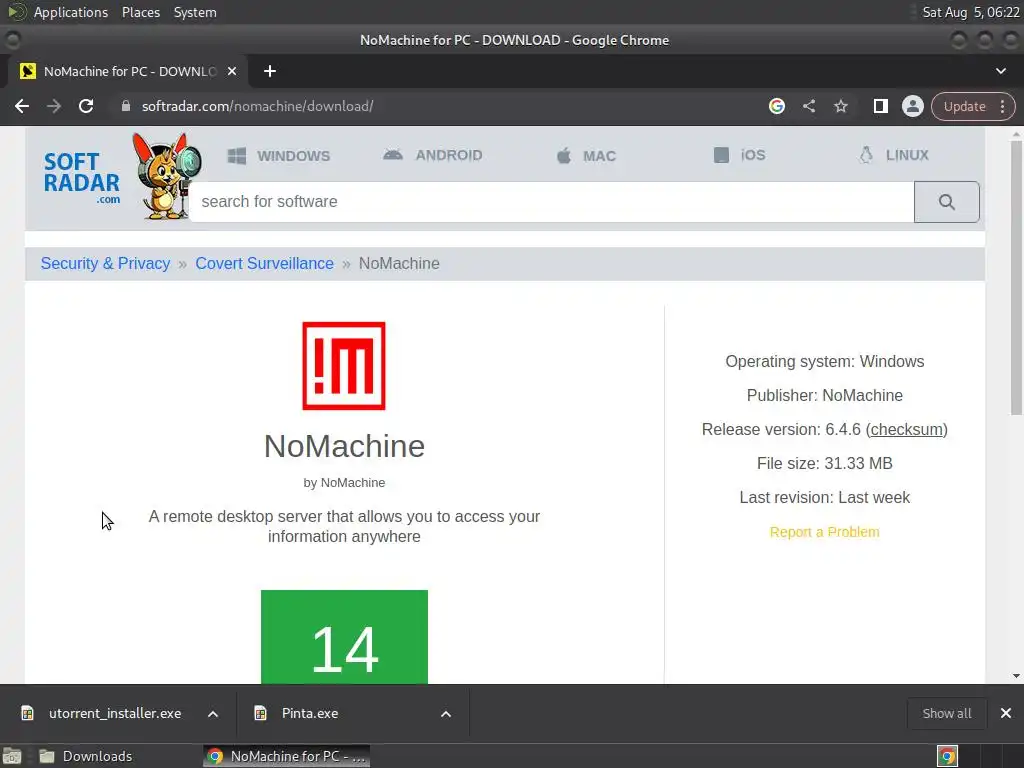1024x768 pixels.
Task: Click the magnifier search button
Action: click(946, 202)
